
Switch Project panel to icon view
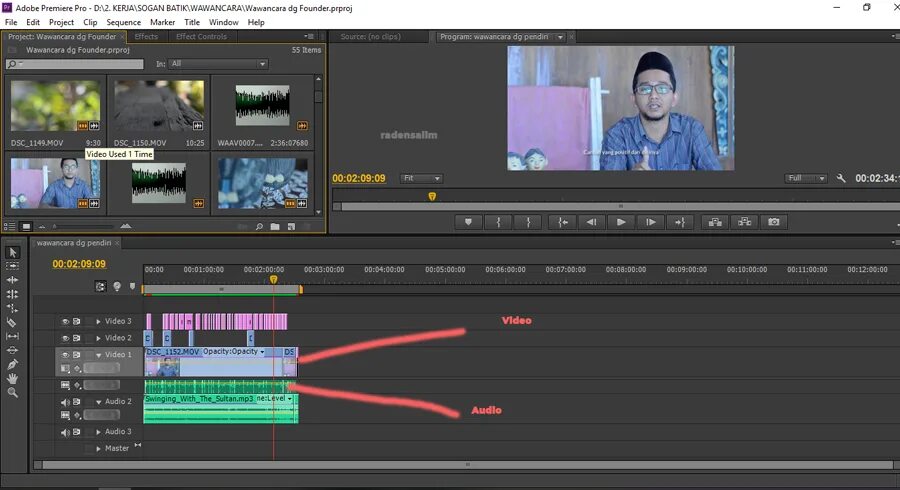coord(26,227)
